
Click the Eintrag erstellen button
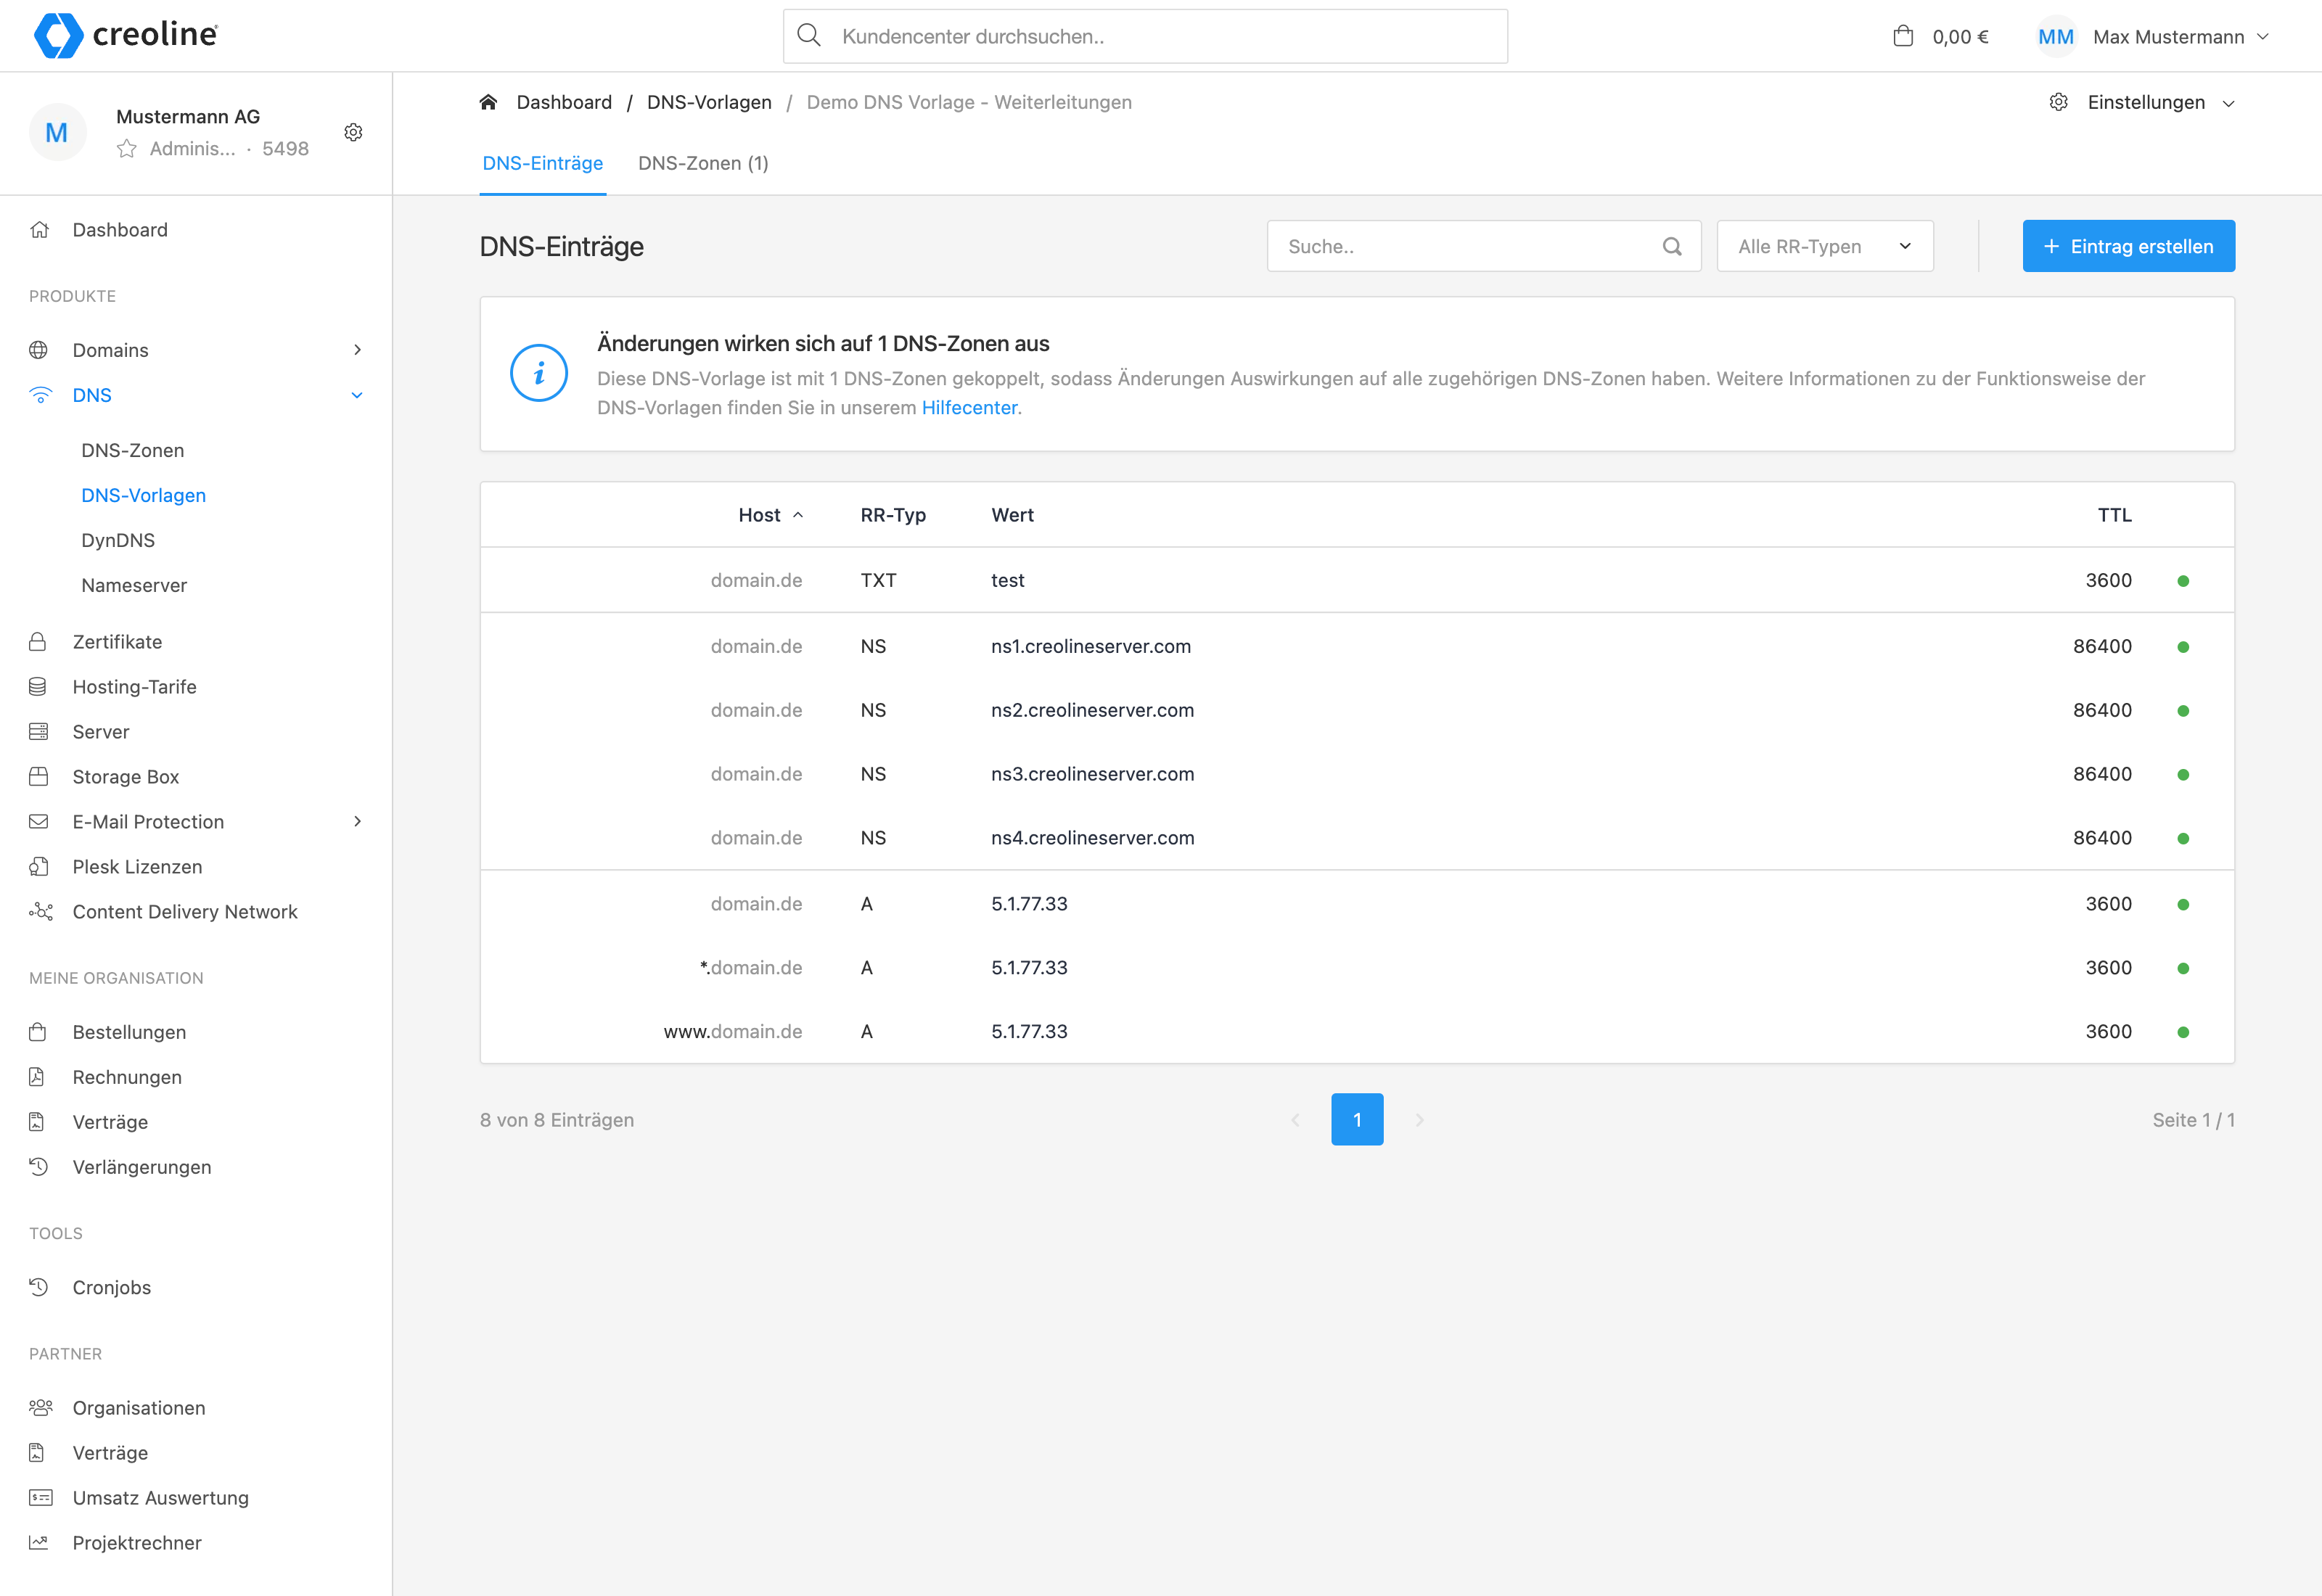click(x=2128, y=246)
